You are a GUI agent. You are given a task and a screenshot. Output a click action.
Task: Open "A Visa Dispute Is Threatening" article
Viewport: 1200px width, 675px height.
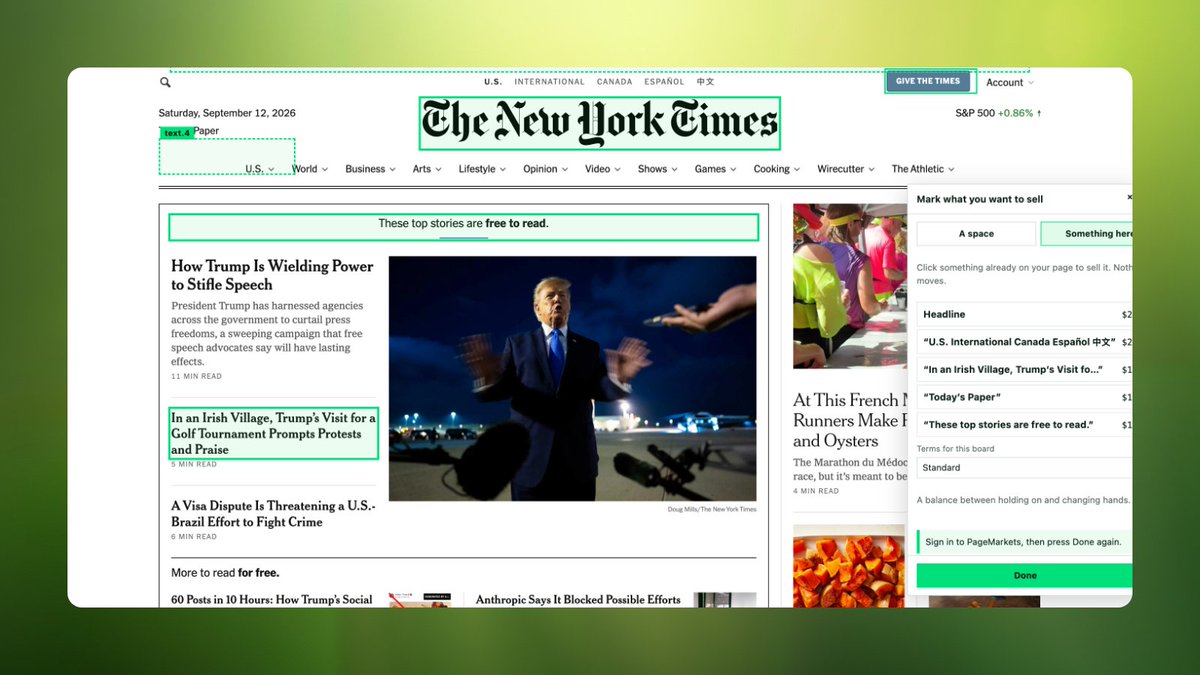pyautogui.click(x=273, y=514)
